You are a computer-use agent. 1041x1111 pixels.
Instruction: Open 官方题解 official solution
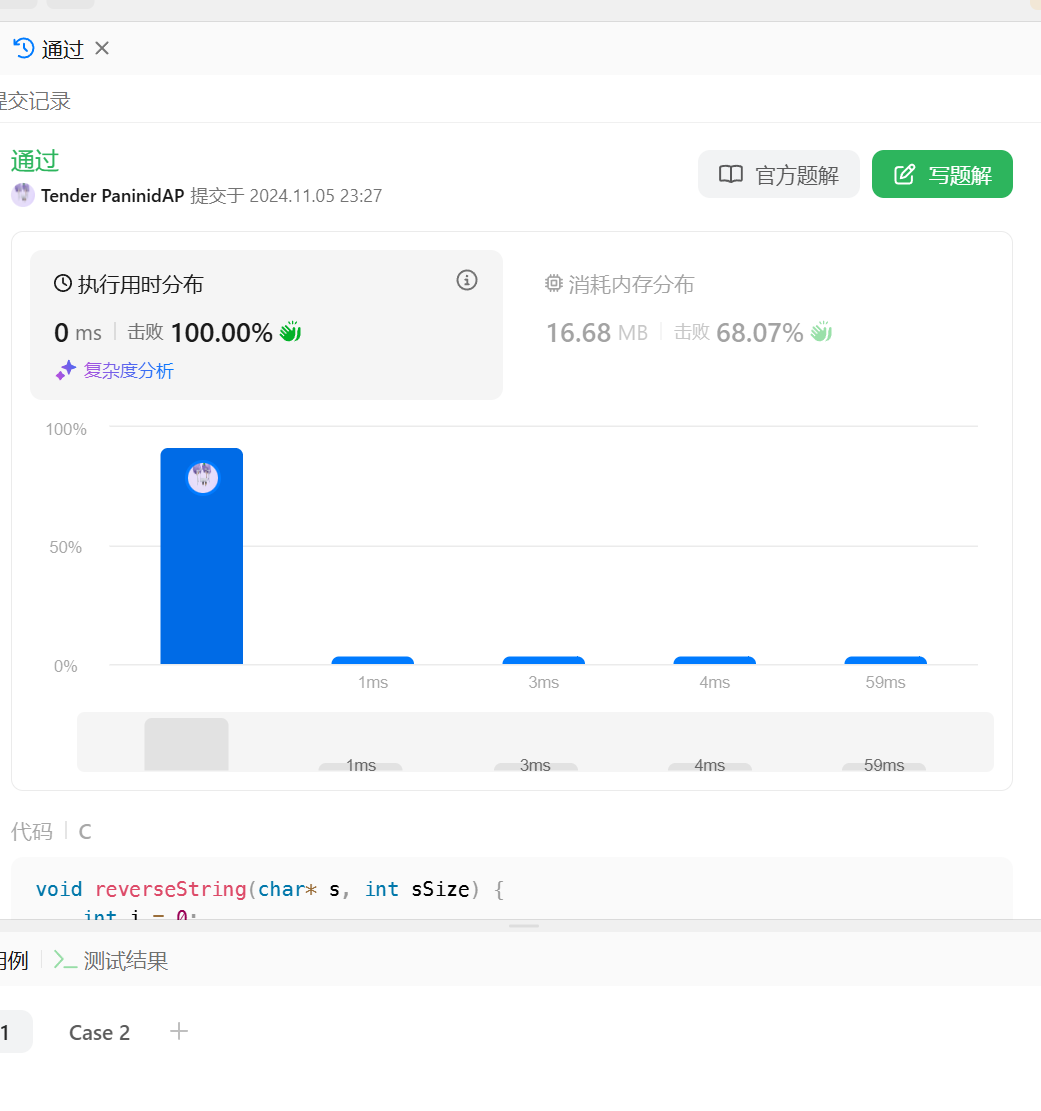point(778,175)
